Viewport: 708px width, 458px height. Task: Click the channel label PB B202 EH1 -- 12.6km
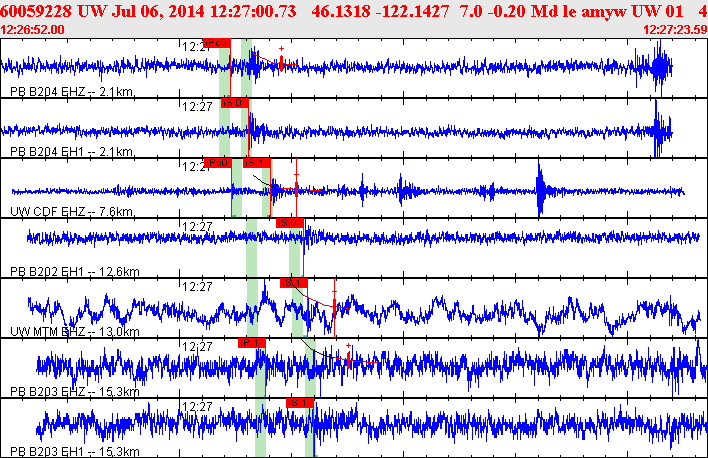coord(75,272)
